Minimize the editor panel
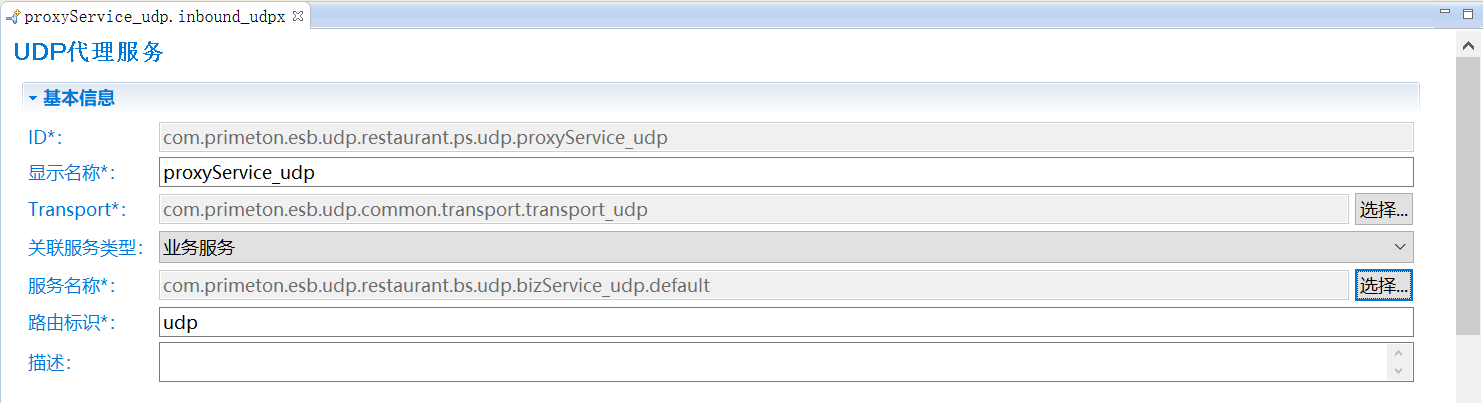1483x403 pixels. 1444,13
